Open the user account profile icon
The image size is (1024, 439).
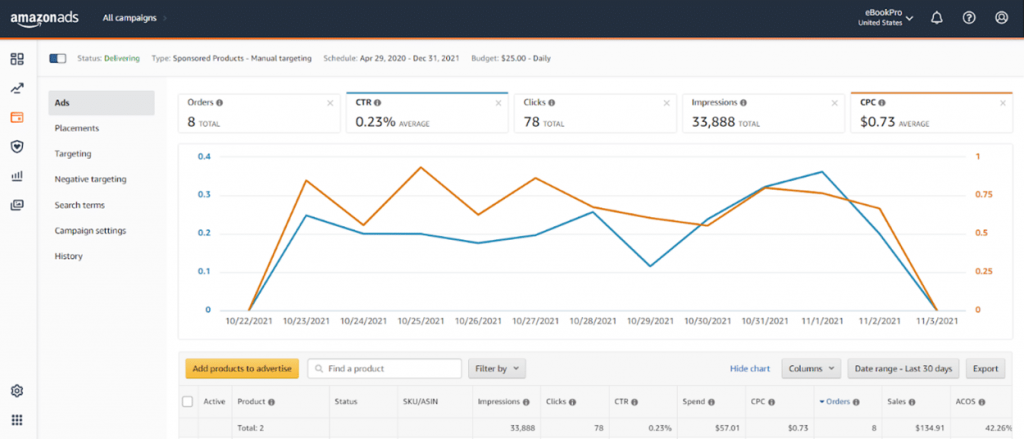point(1001,18)
